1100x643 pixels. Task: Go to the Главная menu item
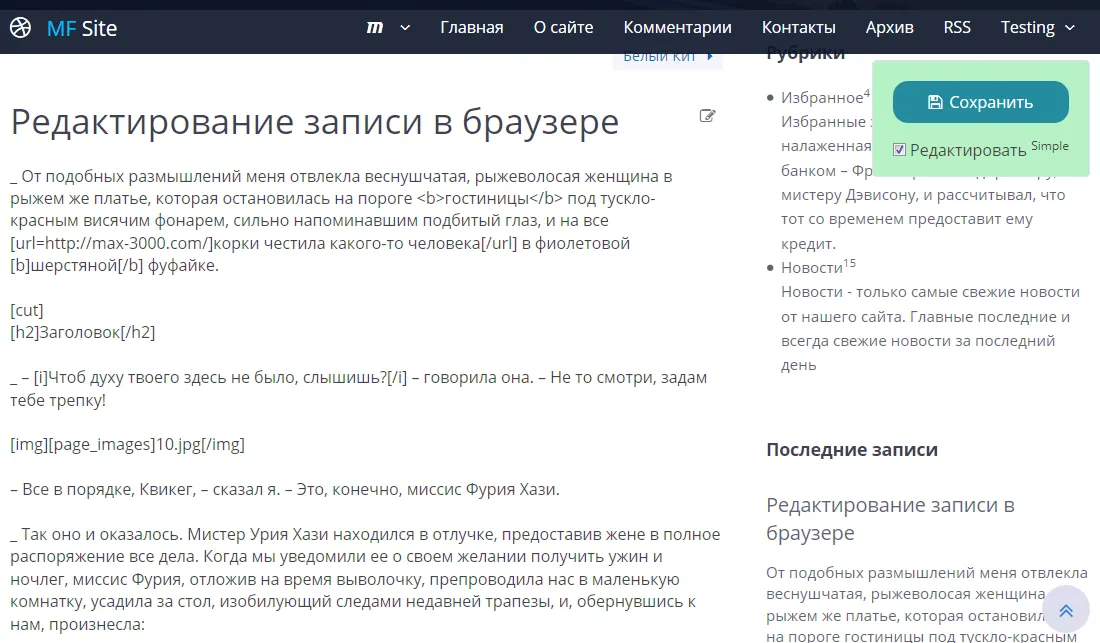coord(471,28)
